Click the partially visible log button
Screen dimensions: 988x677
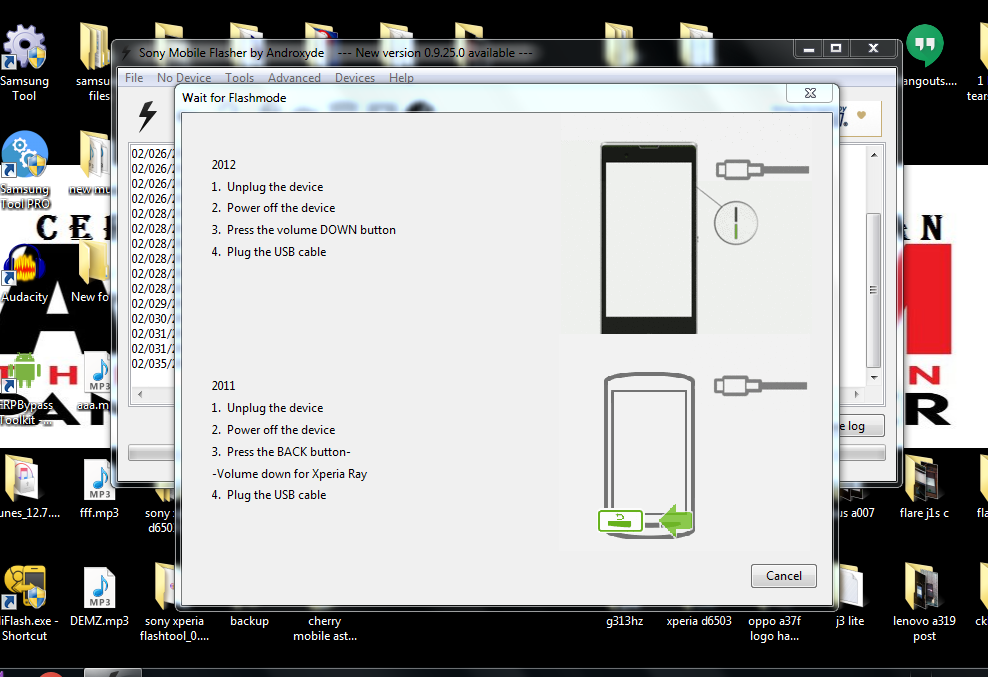pyautogui.click(x=861, y=426)
